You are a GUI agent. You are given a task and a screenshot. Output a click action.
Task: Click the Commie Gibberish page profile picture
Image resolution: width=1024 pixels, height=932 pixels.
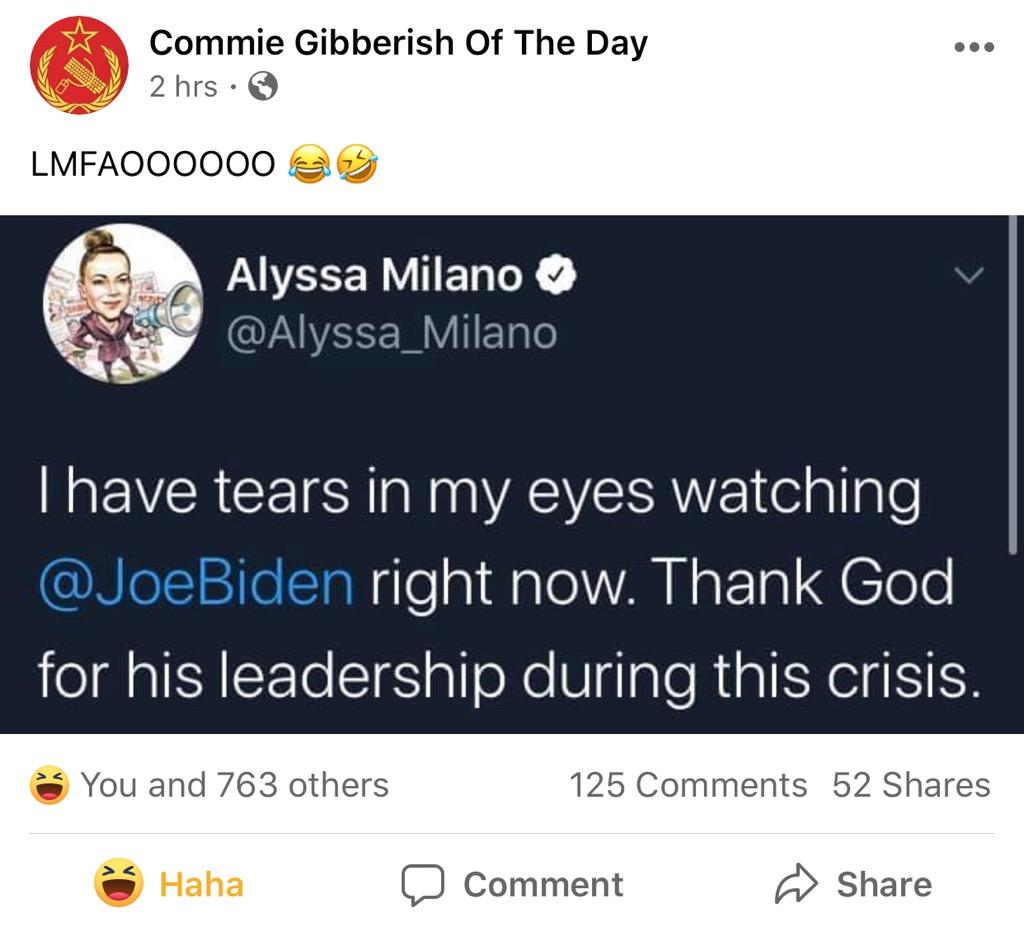[x=79, y=66]
